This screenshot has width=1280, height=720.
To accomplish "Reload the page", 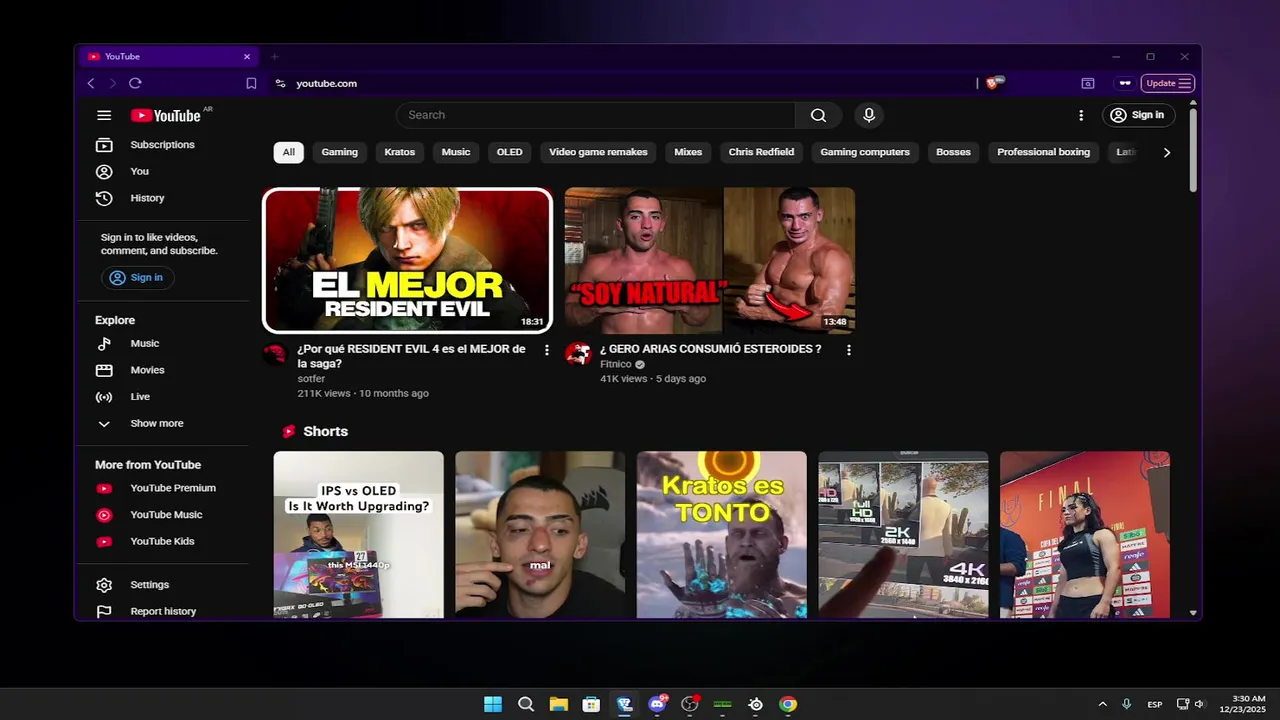I will [135, 83].
